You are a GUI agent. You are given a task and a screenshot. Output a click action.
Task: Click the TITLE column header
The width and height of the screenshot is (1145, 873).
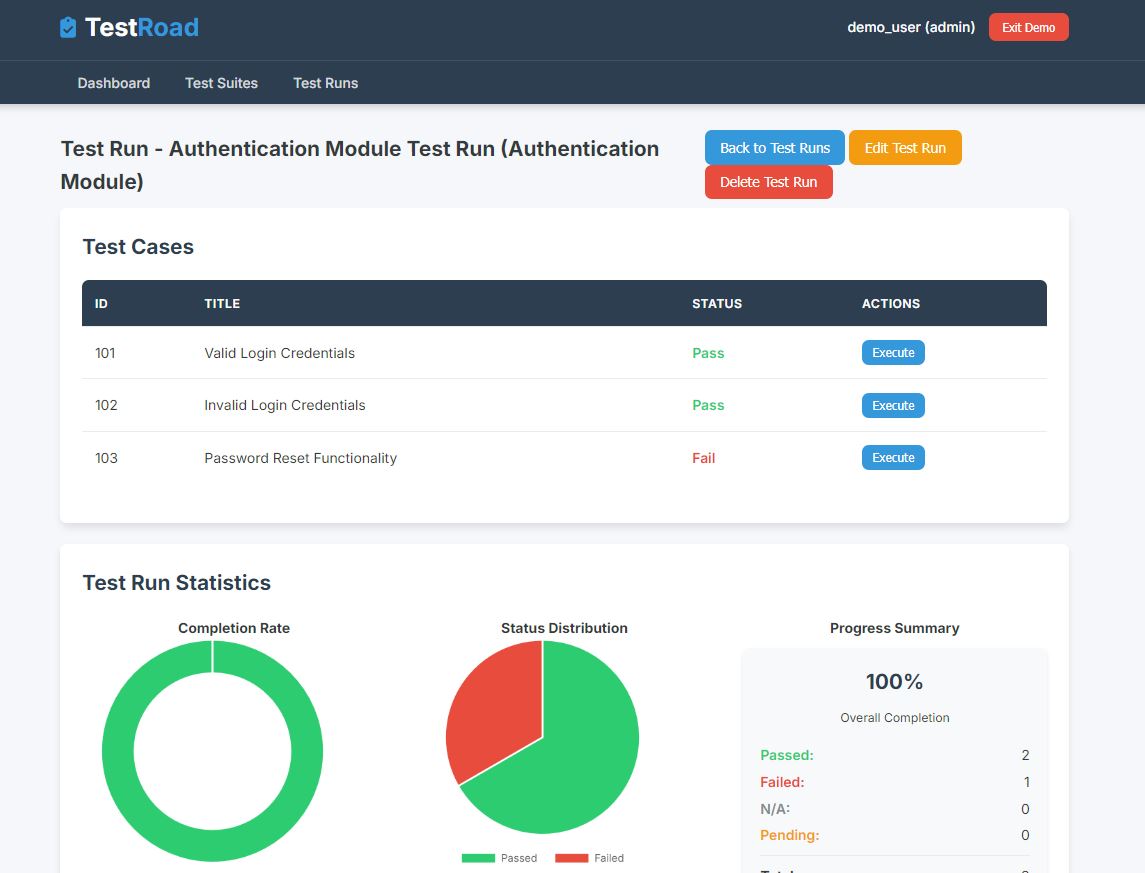222,303
